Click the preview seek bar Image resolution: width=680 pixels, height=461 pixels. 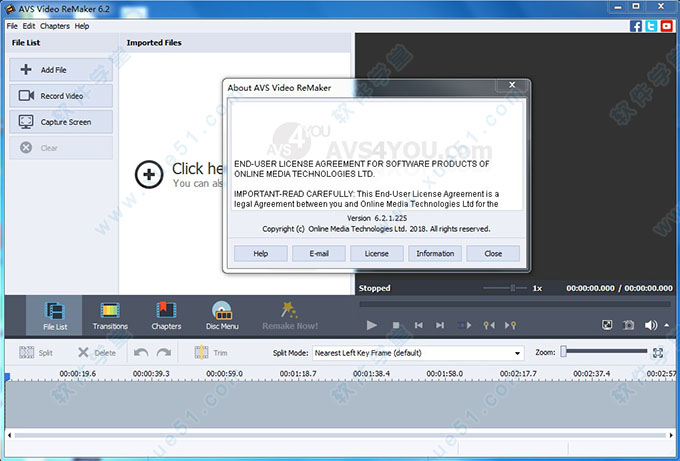(x=515, y=304)
